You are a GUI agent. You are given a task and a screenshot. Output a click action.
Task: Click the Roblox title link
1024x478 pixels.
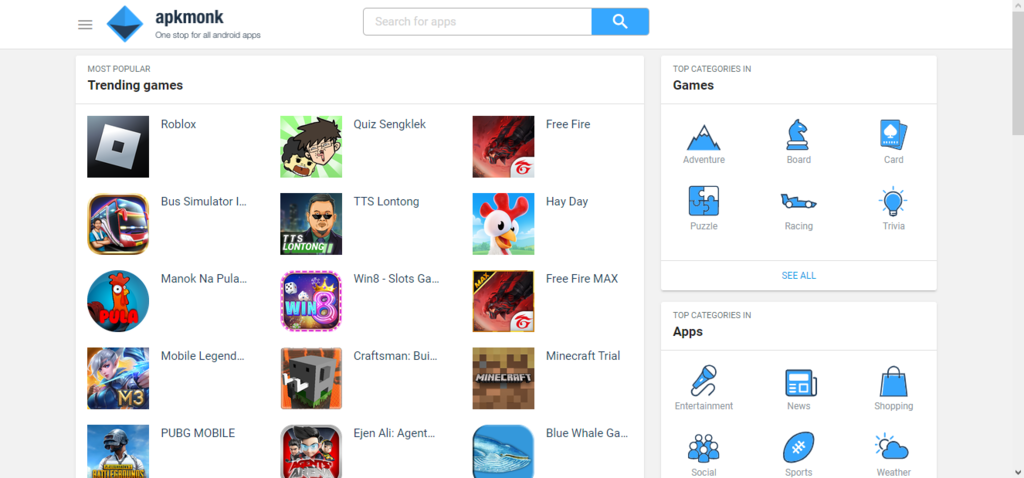point(178,124)
